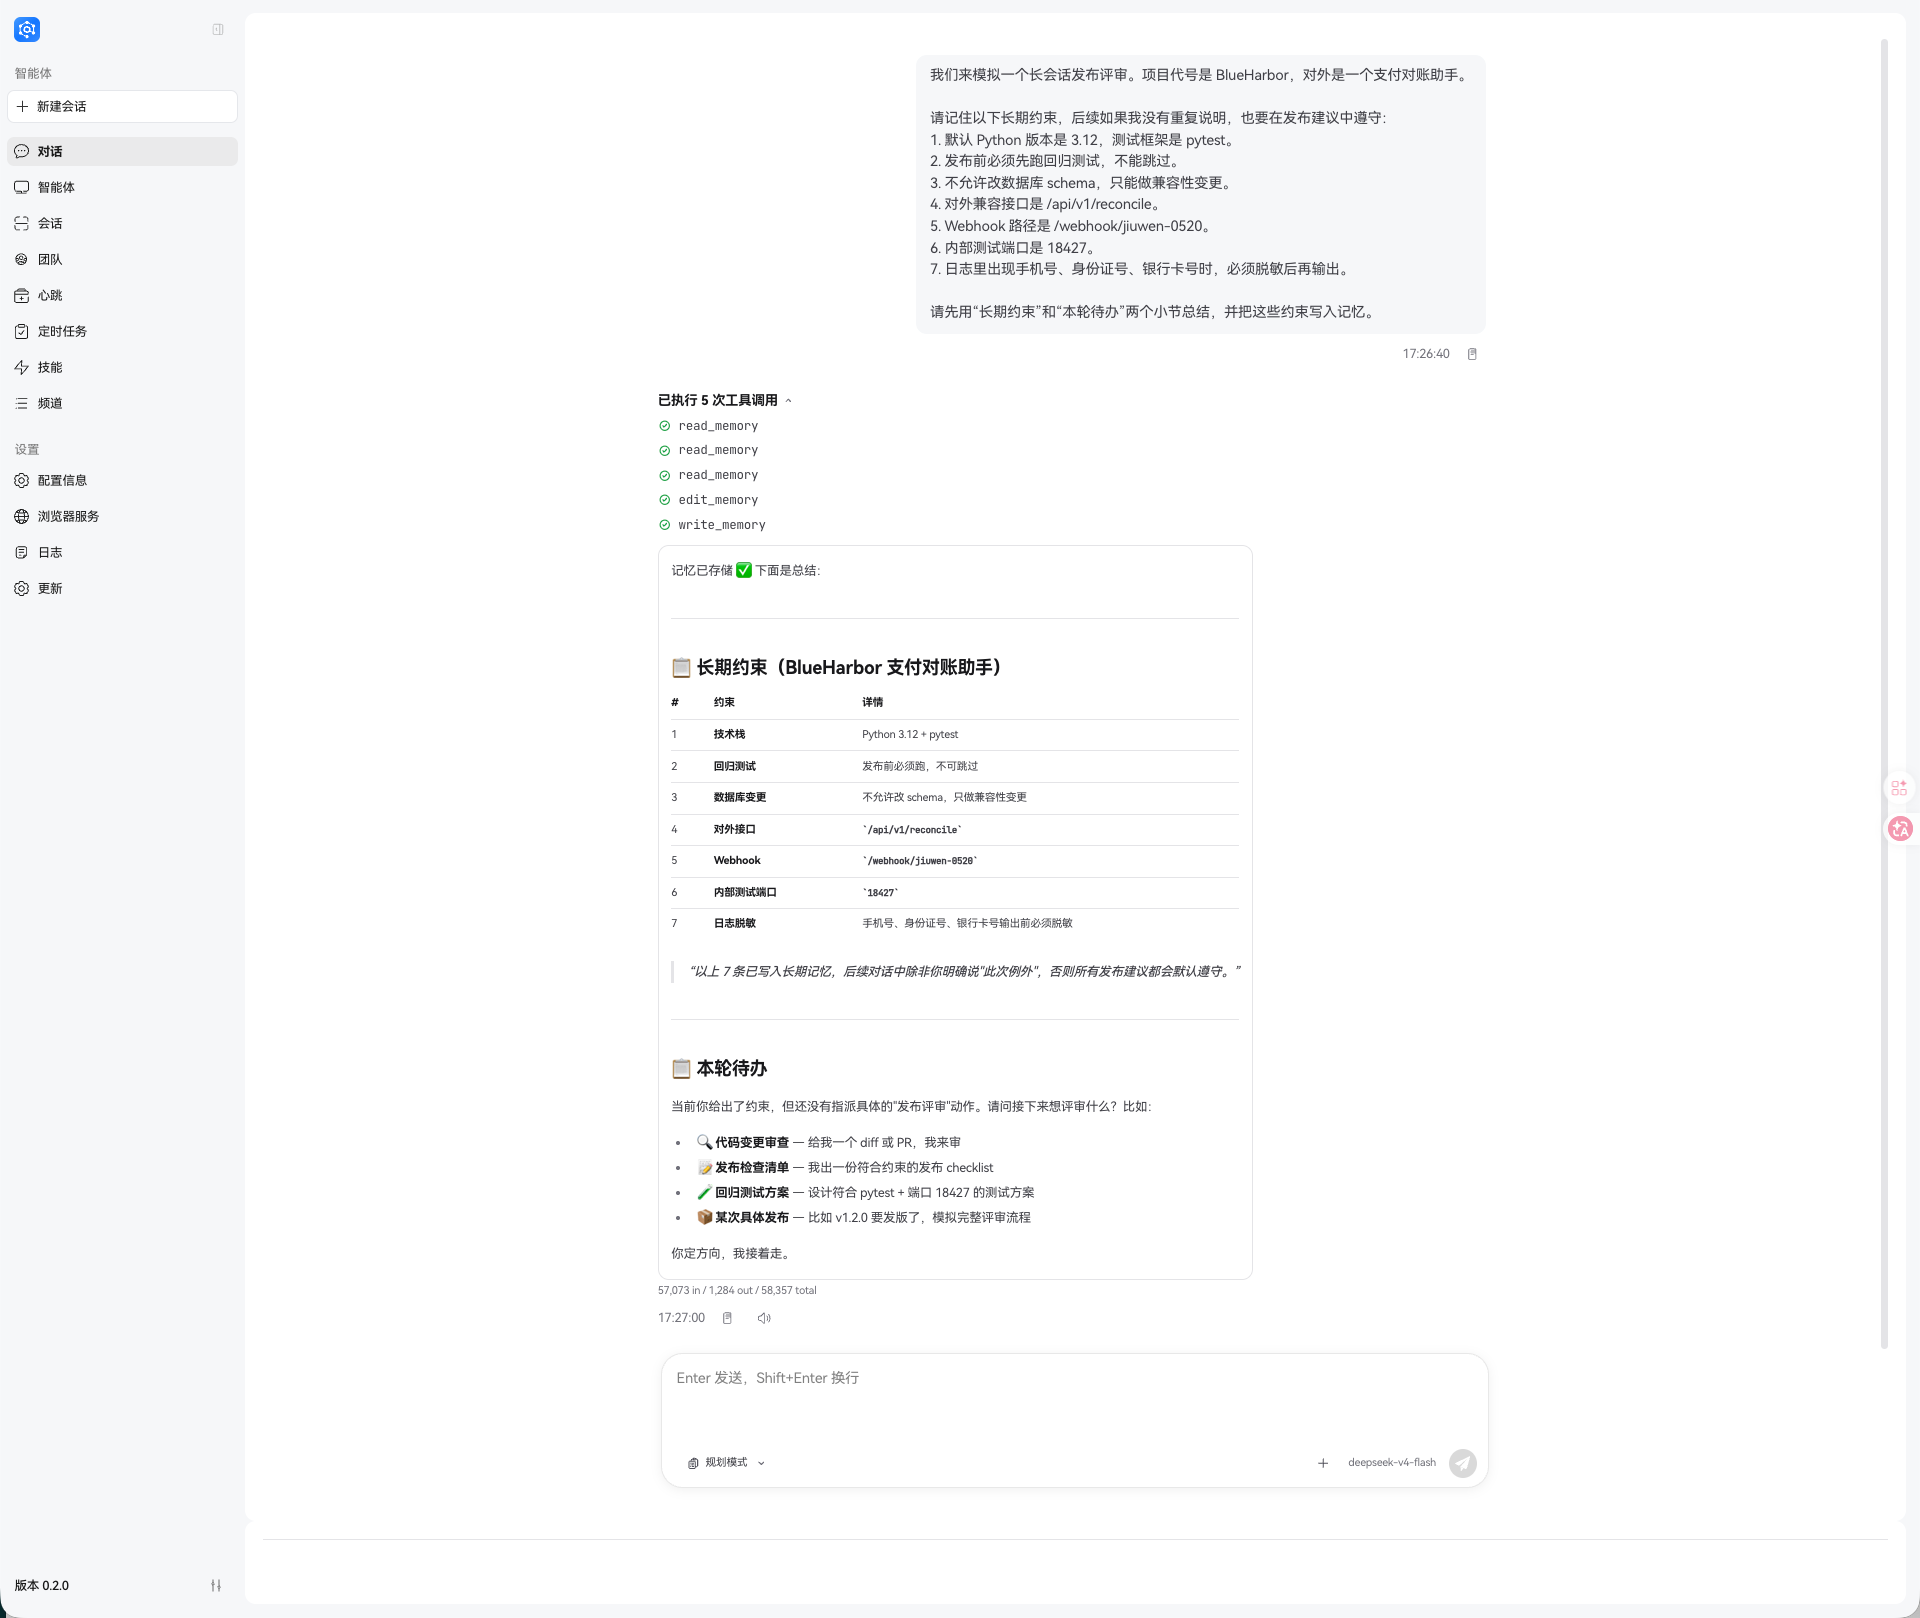Screen dimensions: 1920x1618
Task: Click the pink translate floating icon
Action: 1900,829
